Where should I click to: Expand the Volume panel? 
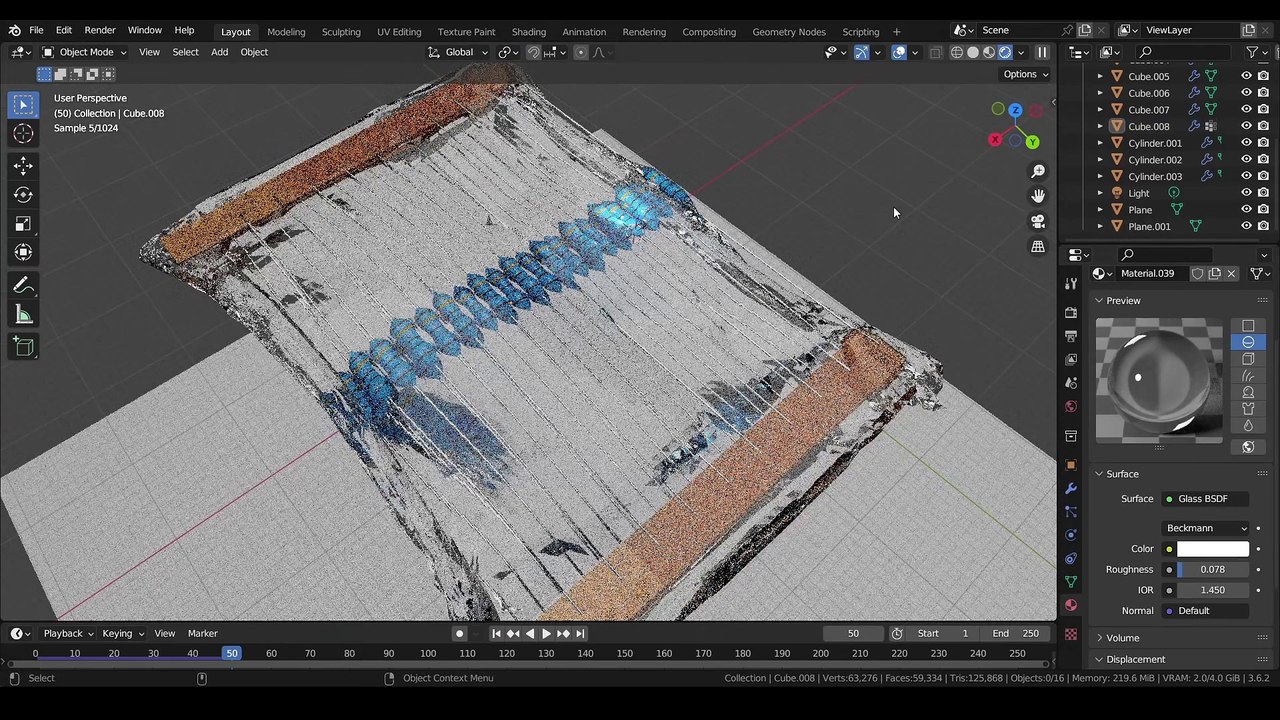coord(1122,638)
